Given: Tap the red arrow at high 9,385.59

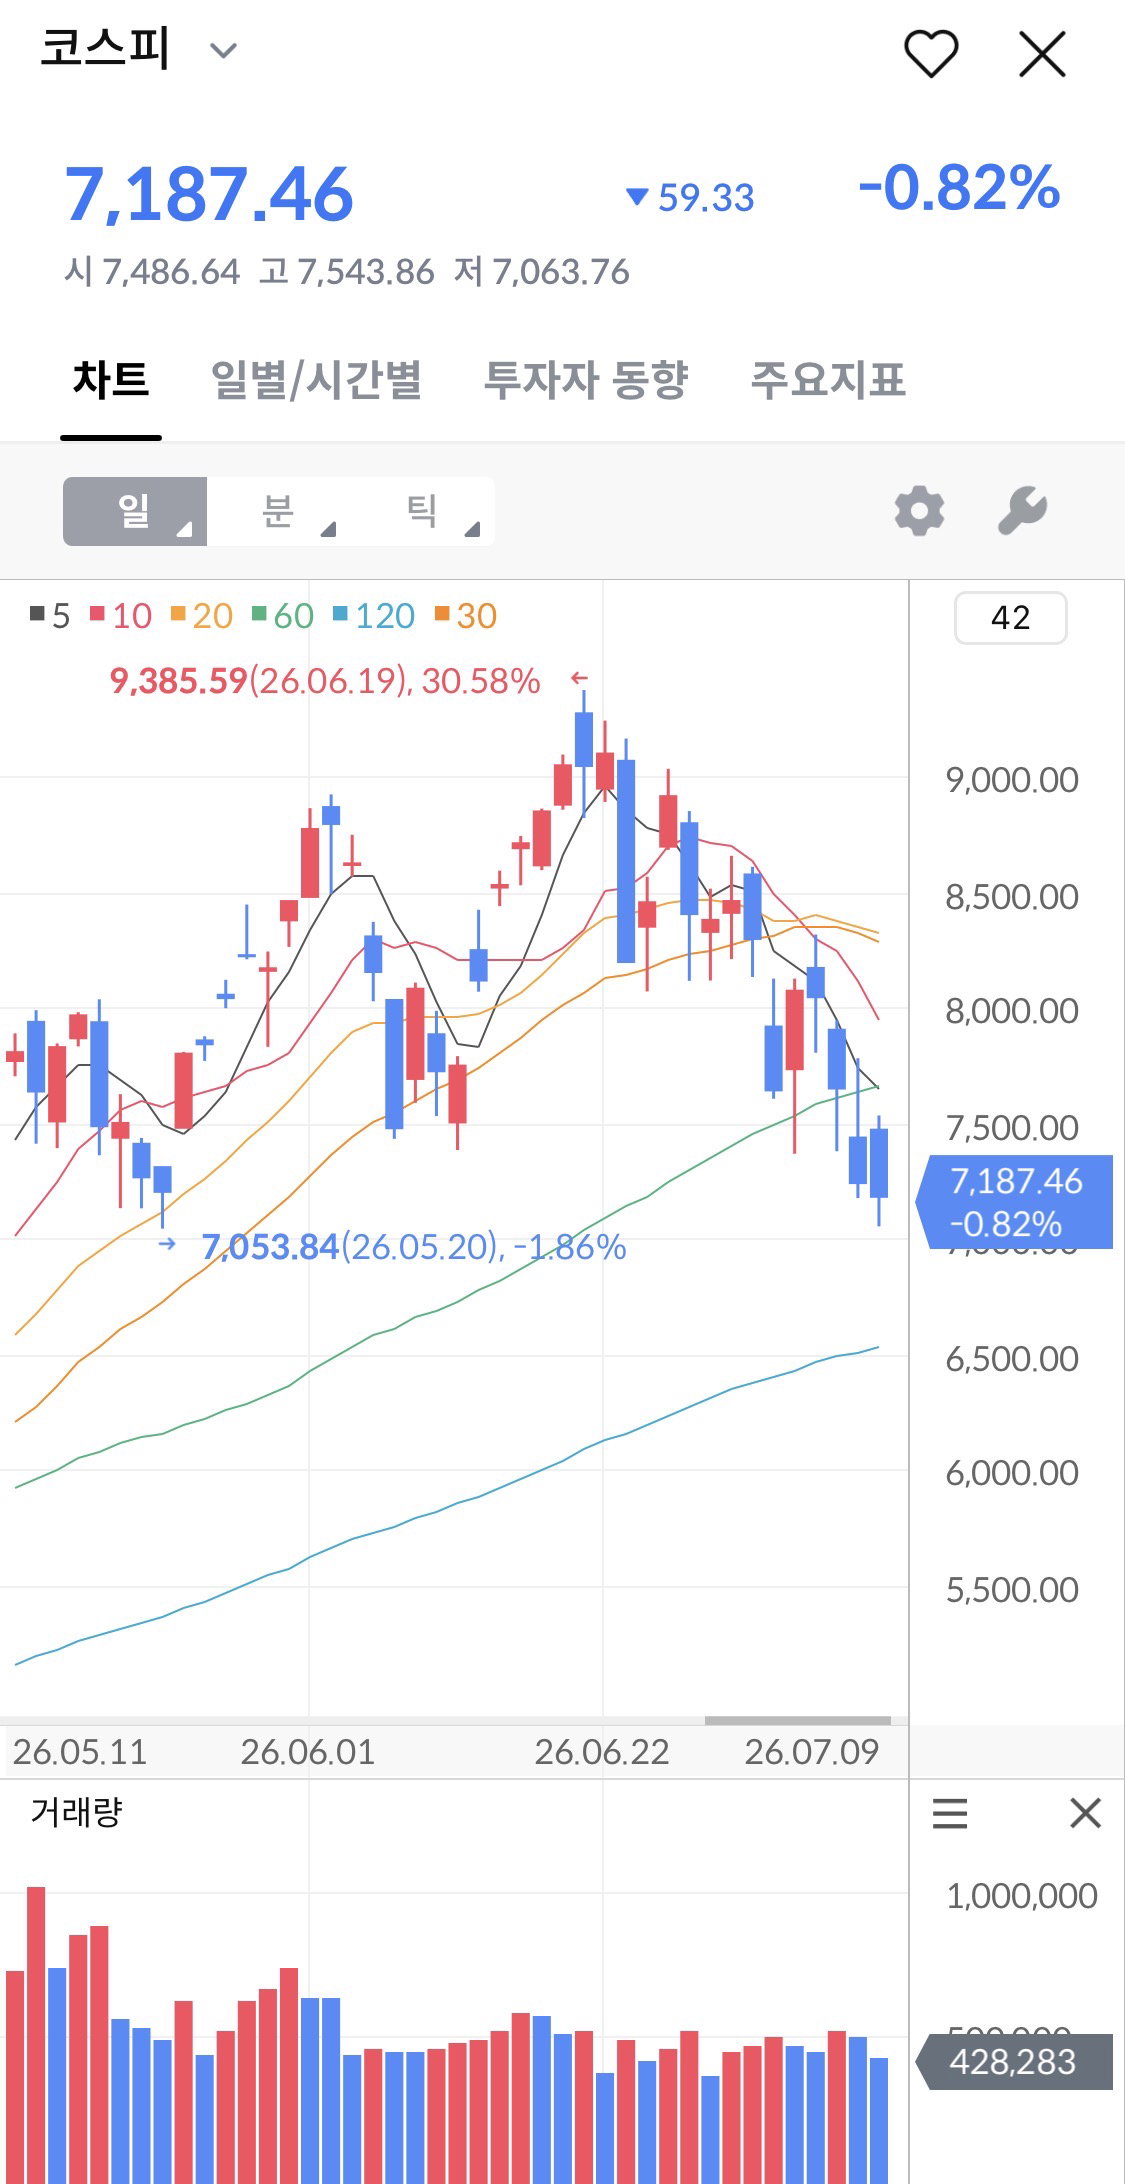Looking at the screenshot, I should 579,678.
